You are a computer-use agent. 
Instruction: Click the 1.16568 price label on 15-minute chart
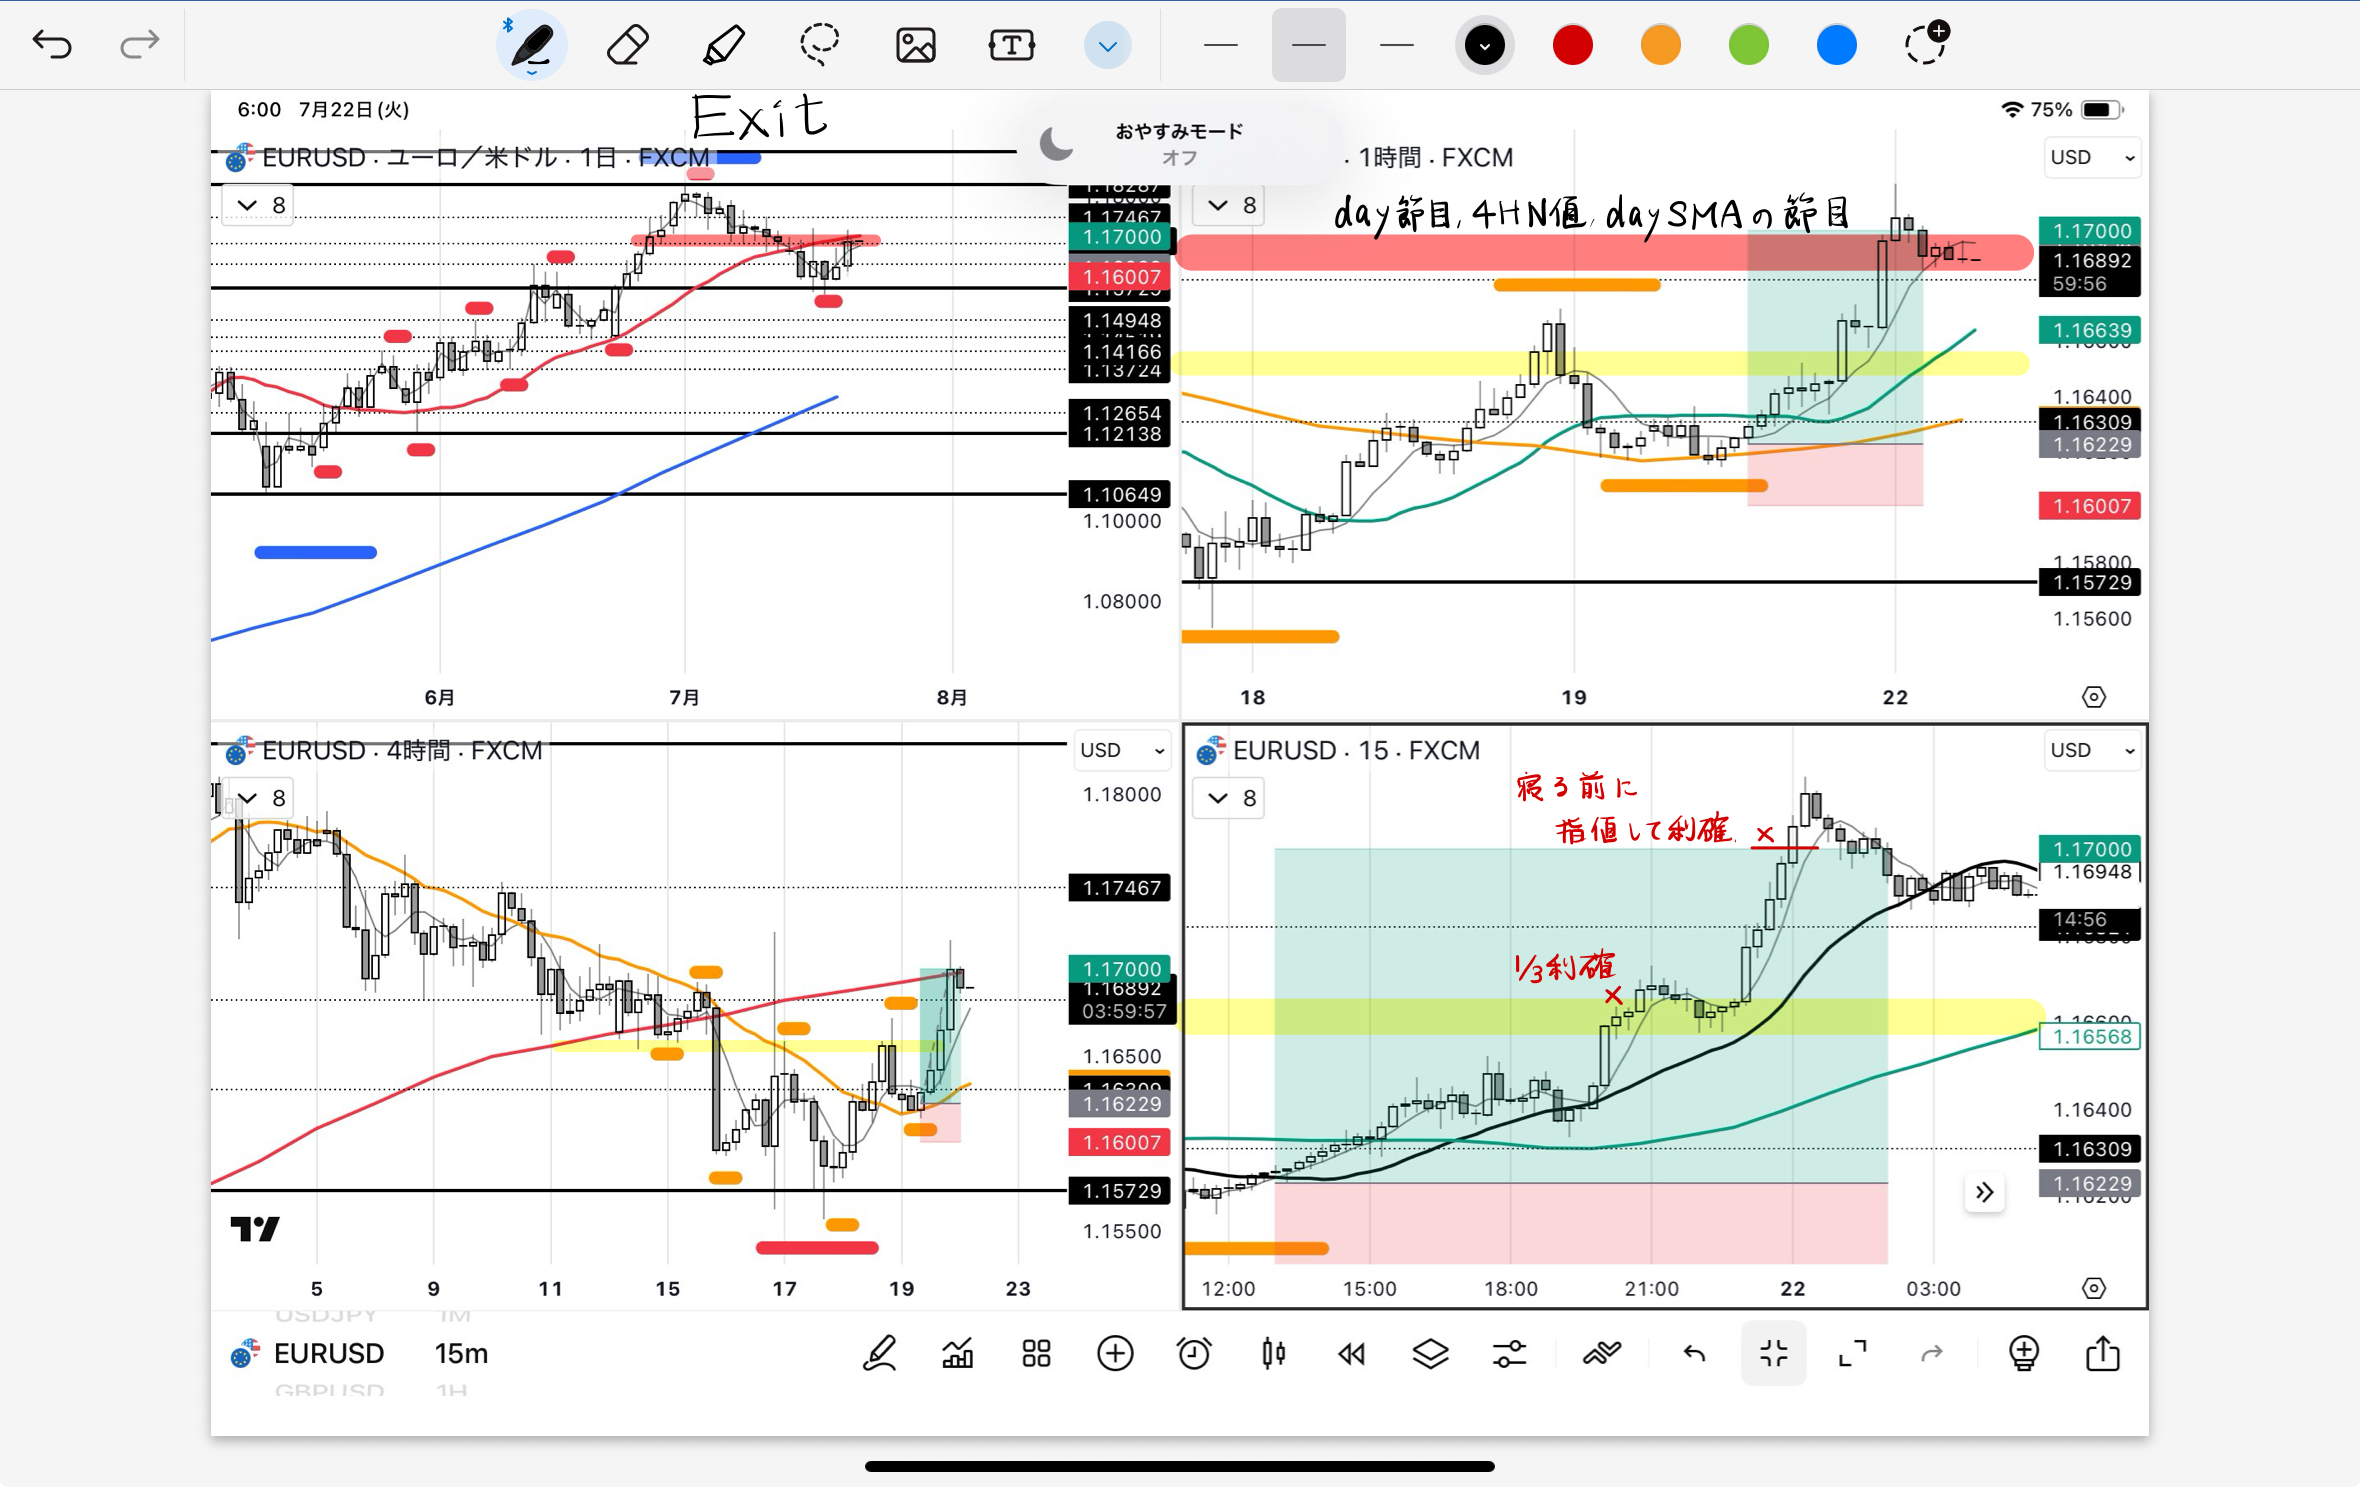coord(2091,1036)
